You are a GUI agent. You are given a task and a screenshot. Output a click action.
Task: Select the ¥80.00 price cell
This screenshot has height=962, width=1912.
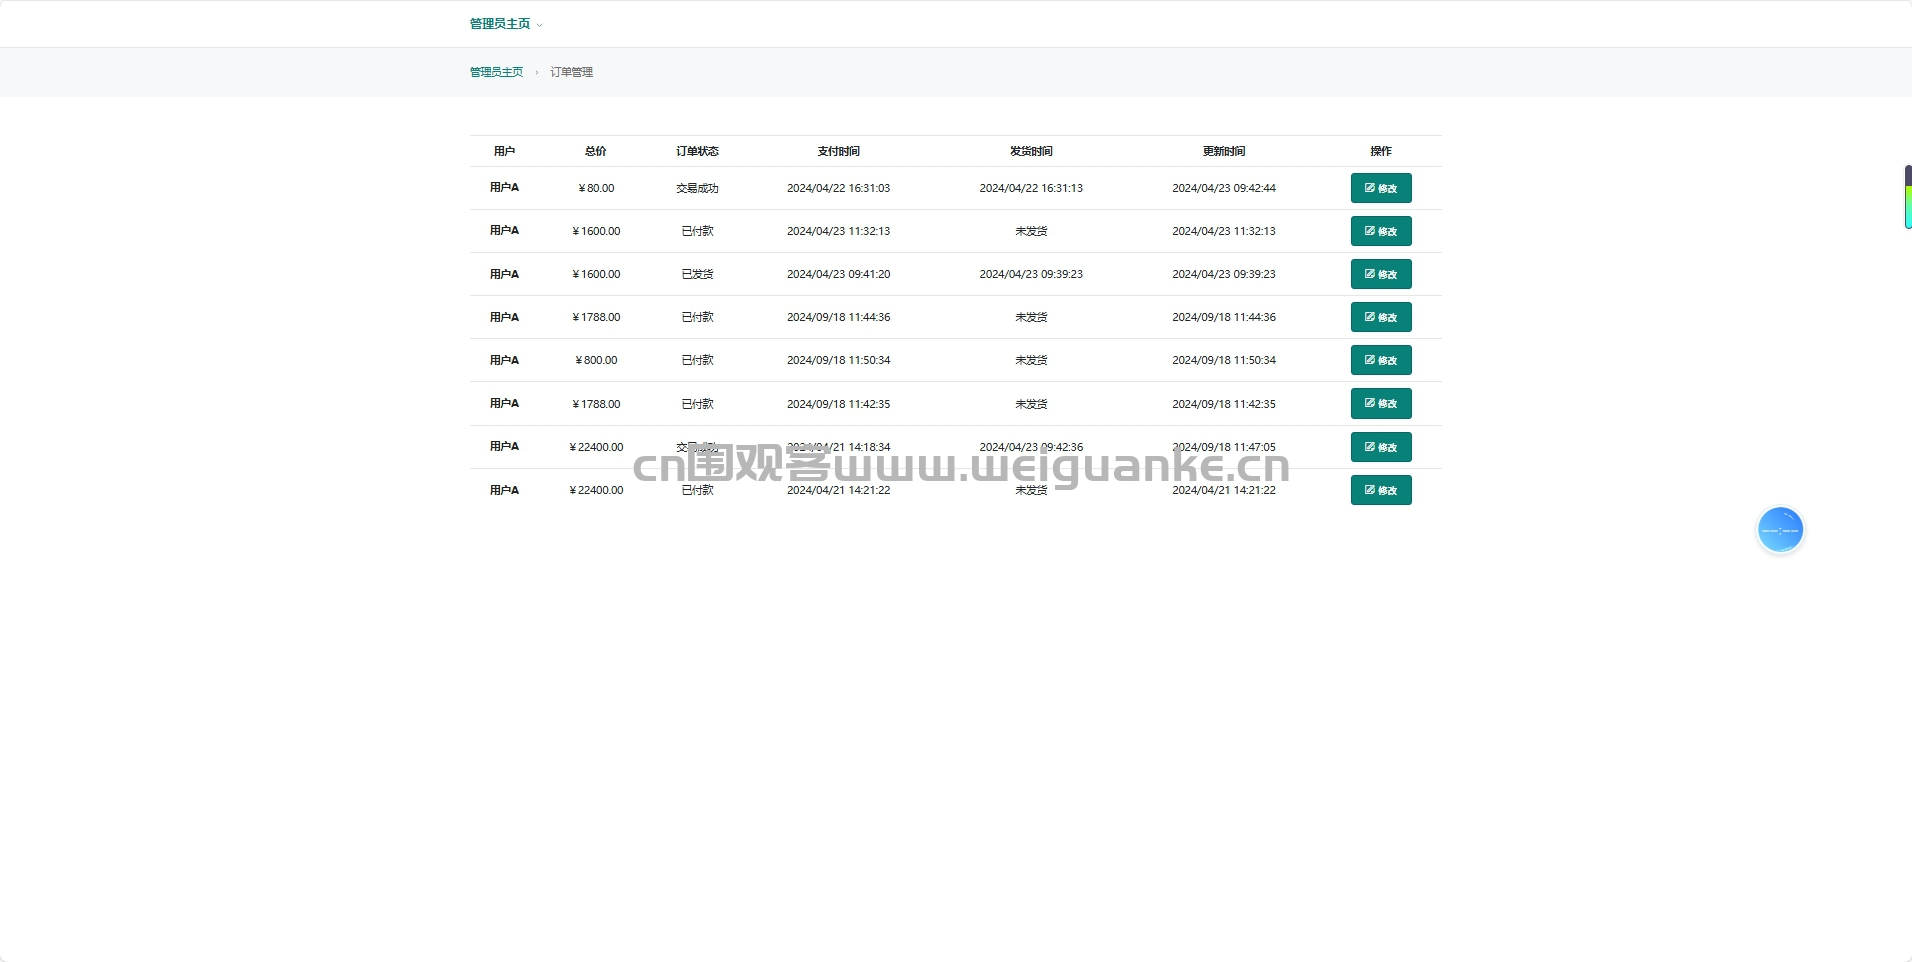pos(596,188)
